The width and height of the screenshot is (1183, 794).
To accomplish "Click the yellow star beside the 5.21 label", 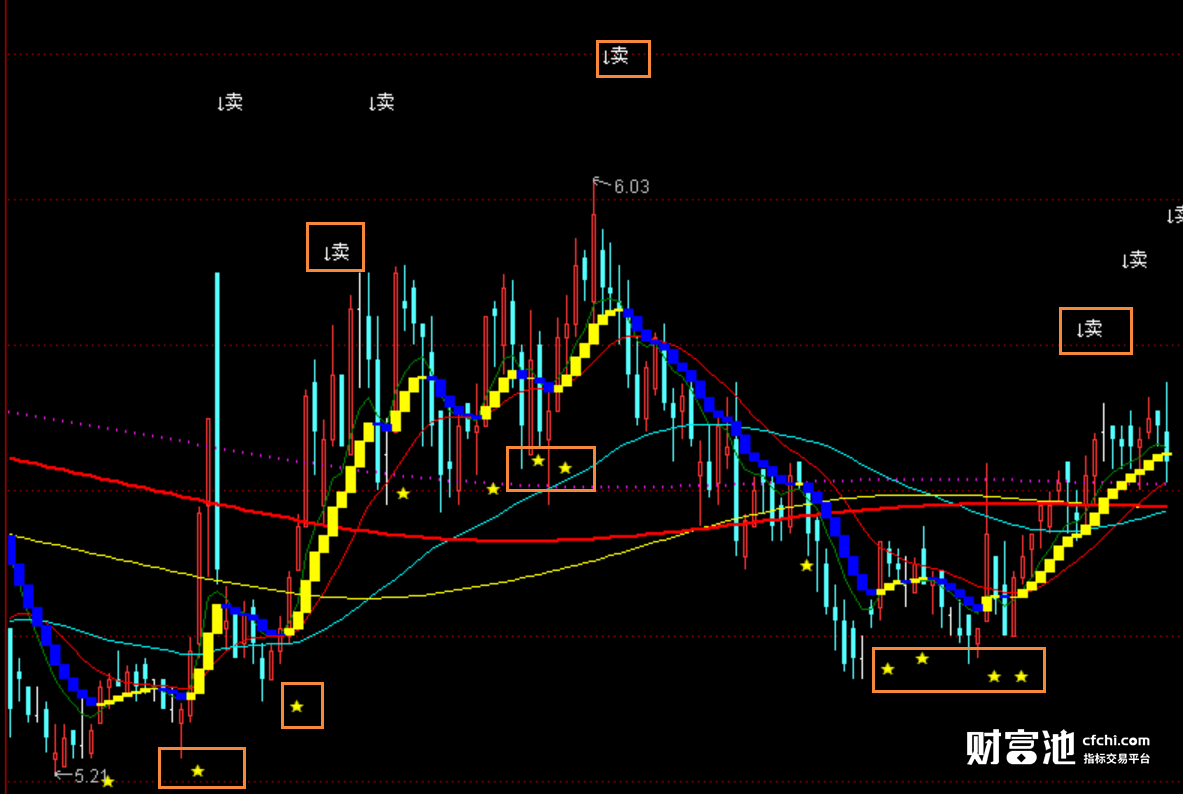I will point(108,781).
